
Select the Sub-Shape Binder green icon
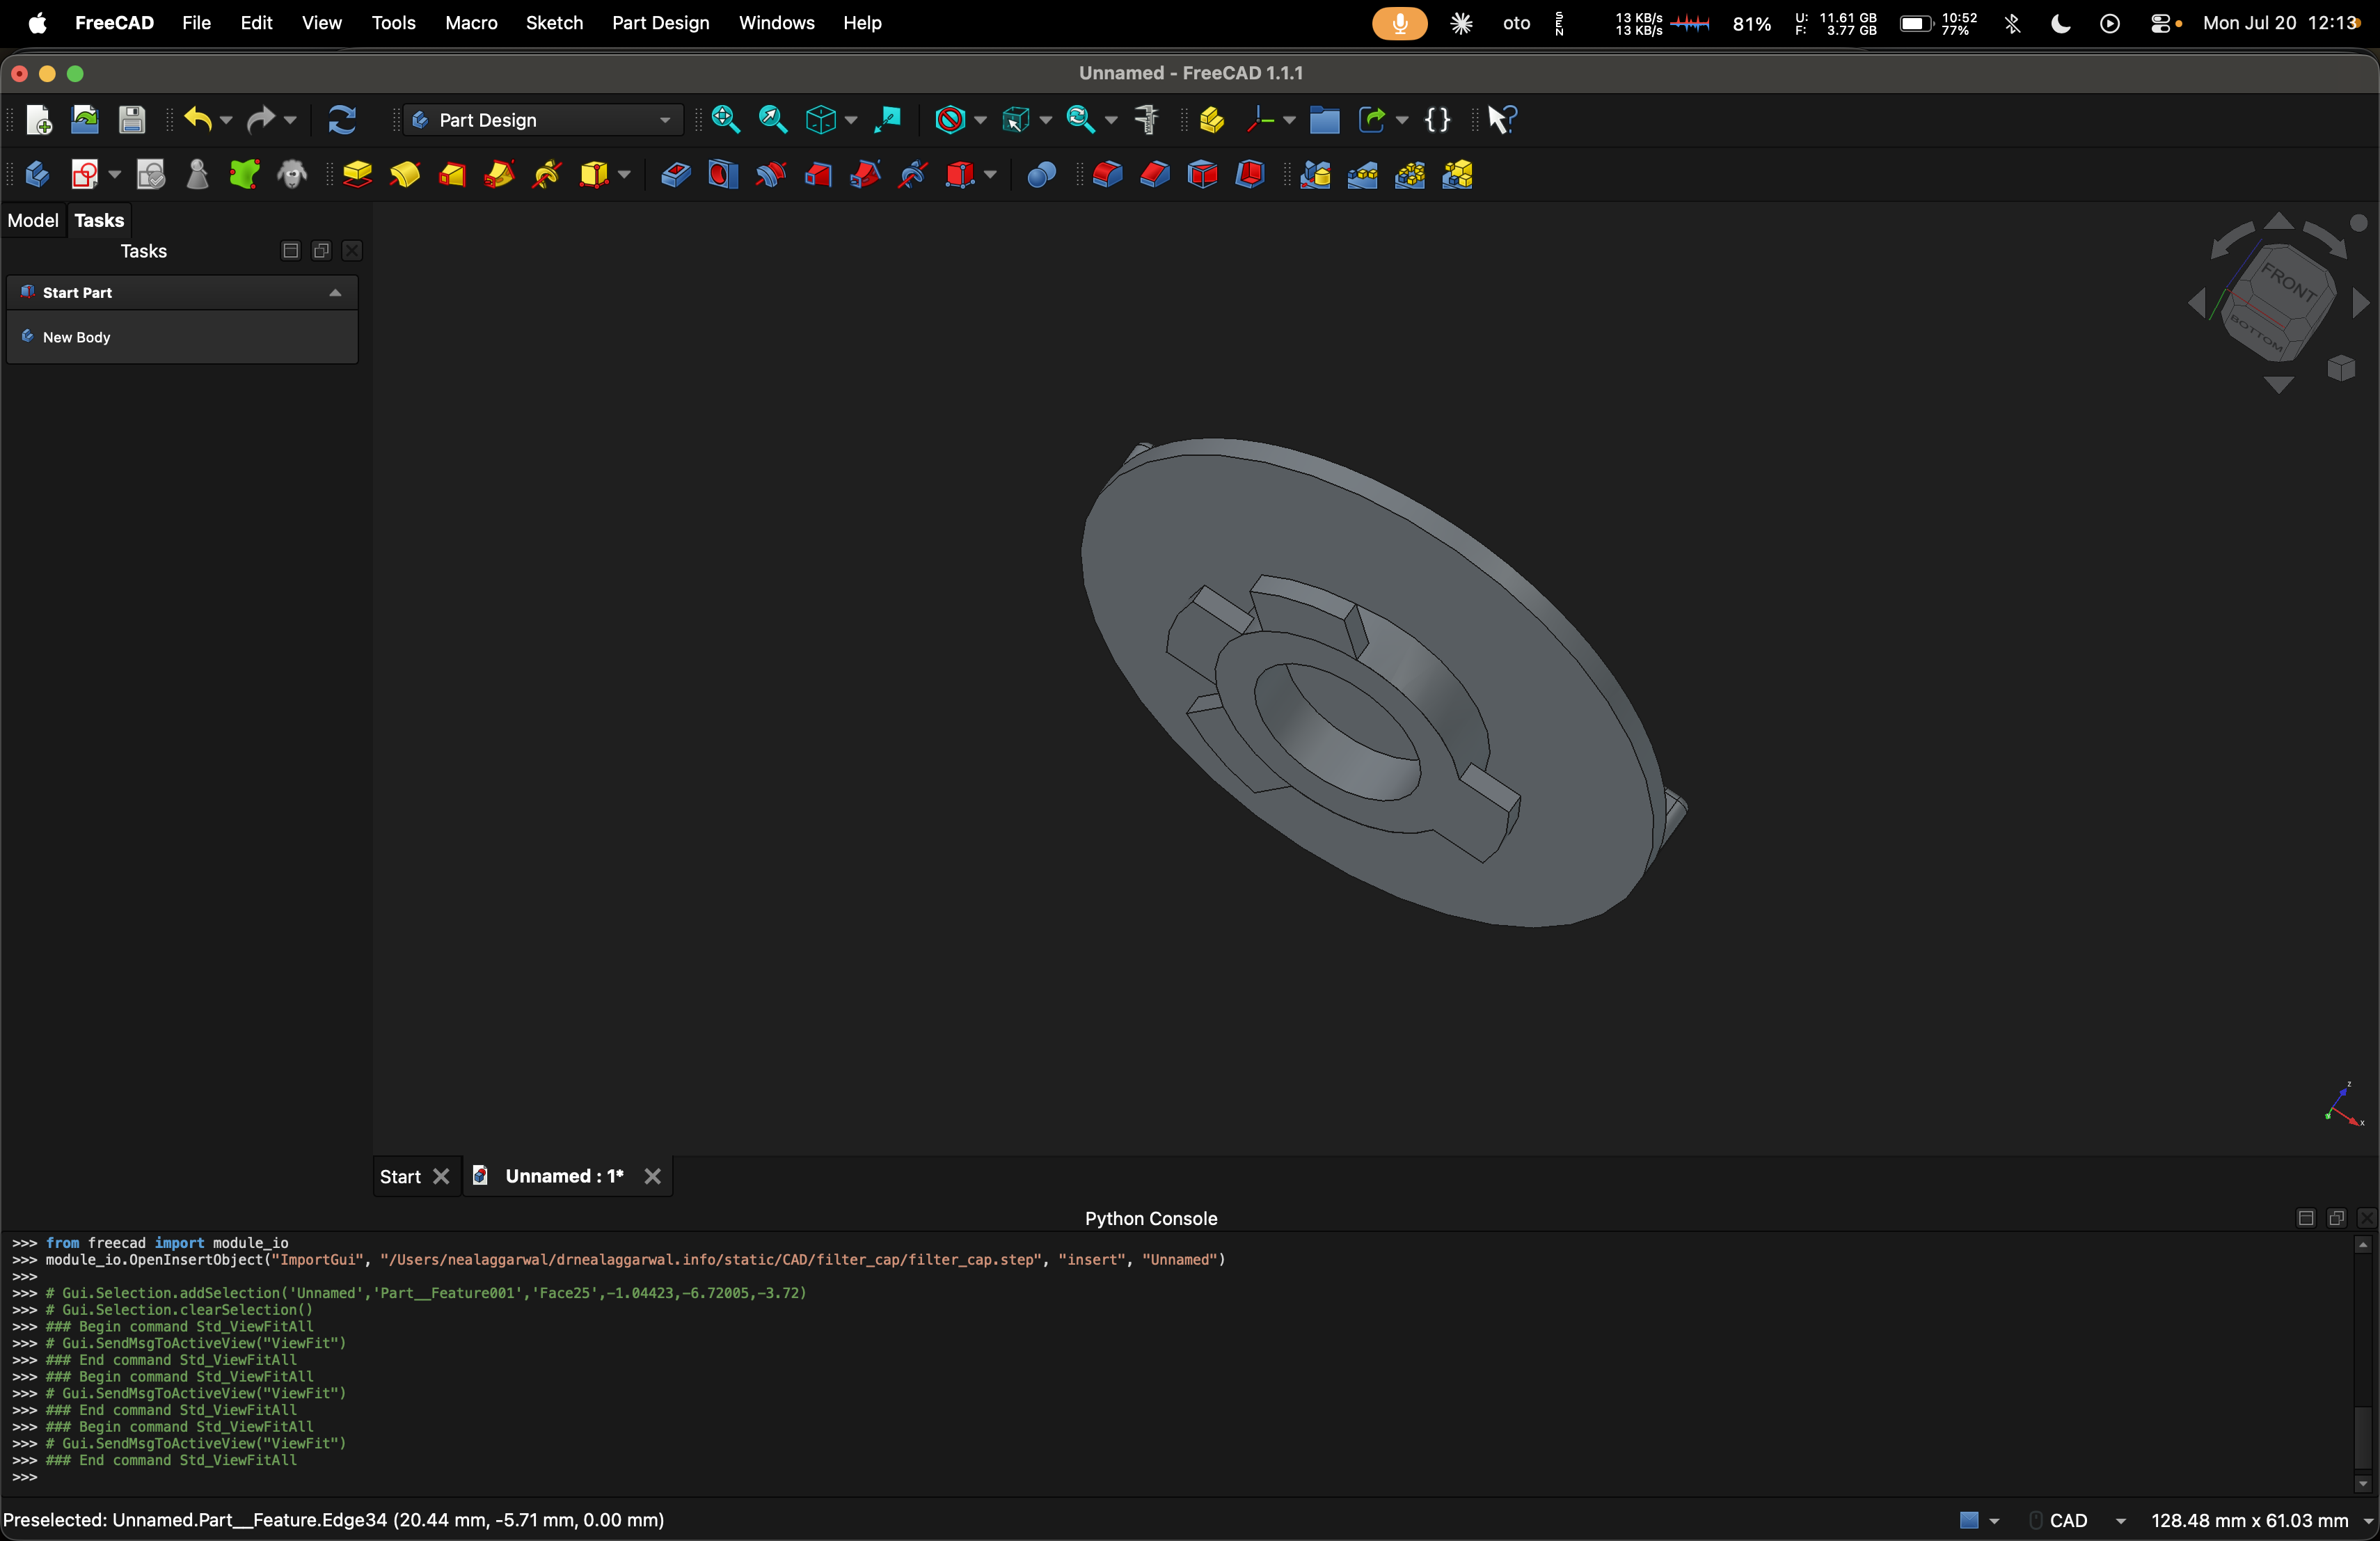(244, 175)
